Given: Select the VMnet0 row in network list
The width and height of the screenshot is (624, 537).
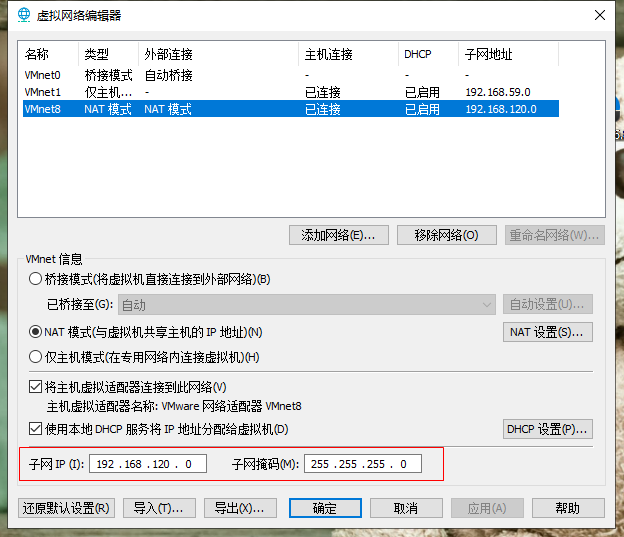Looking at the screenshot, I should click(291, 75).
